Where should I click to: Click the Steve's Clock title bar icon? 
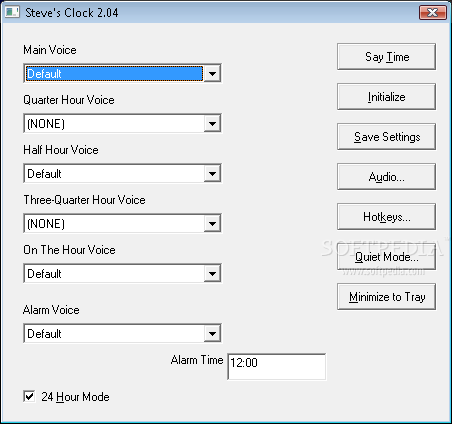[x=12, y=12]
